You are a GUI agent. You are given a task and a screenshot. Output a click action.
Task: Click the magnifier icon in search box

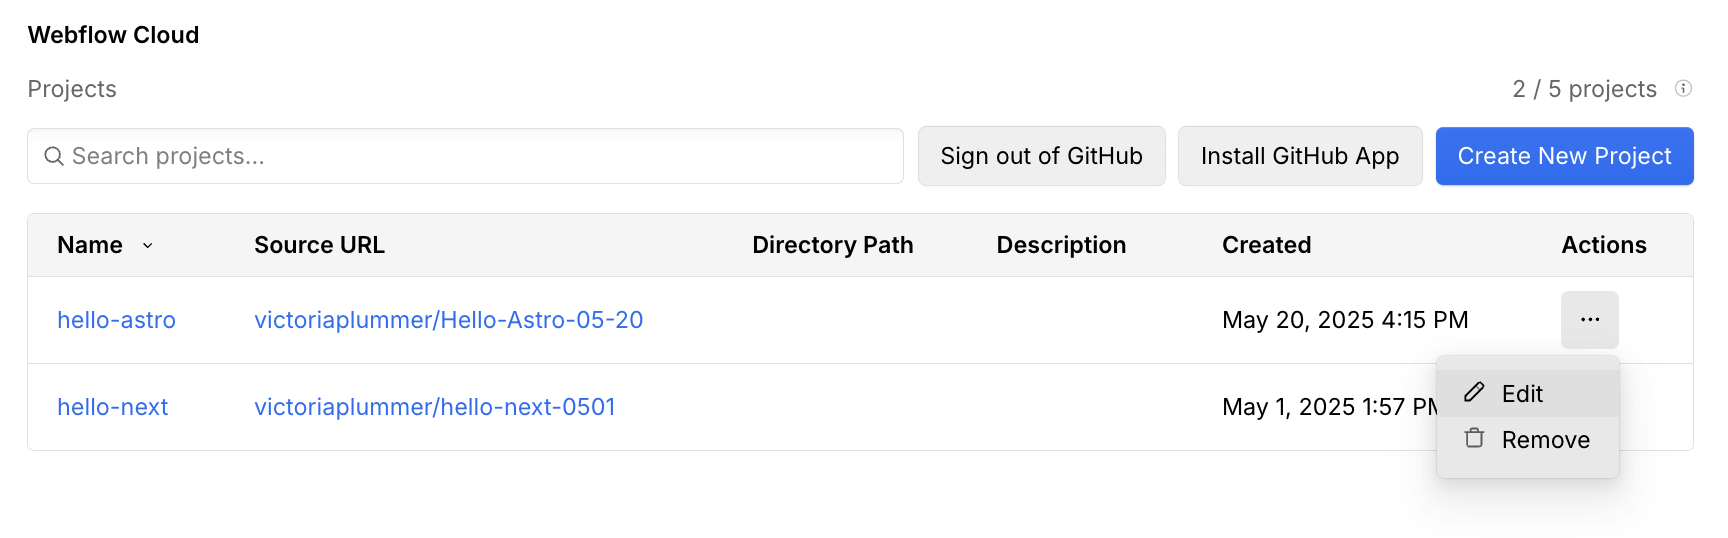(x=54, y=156)
